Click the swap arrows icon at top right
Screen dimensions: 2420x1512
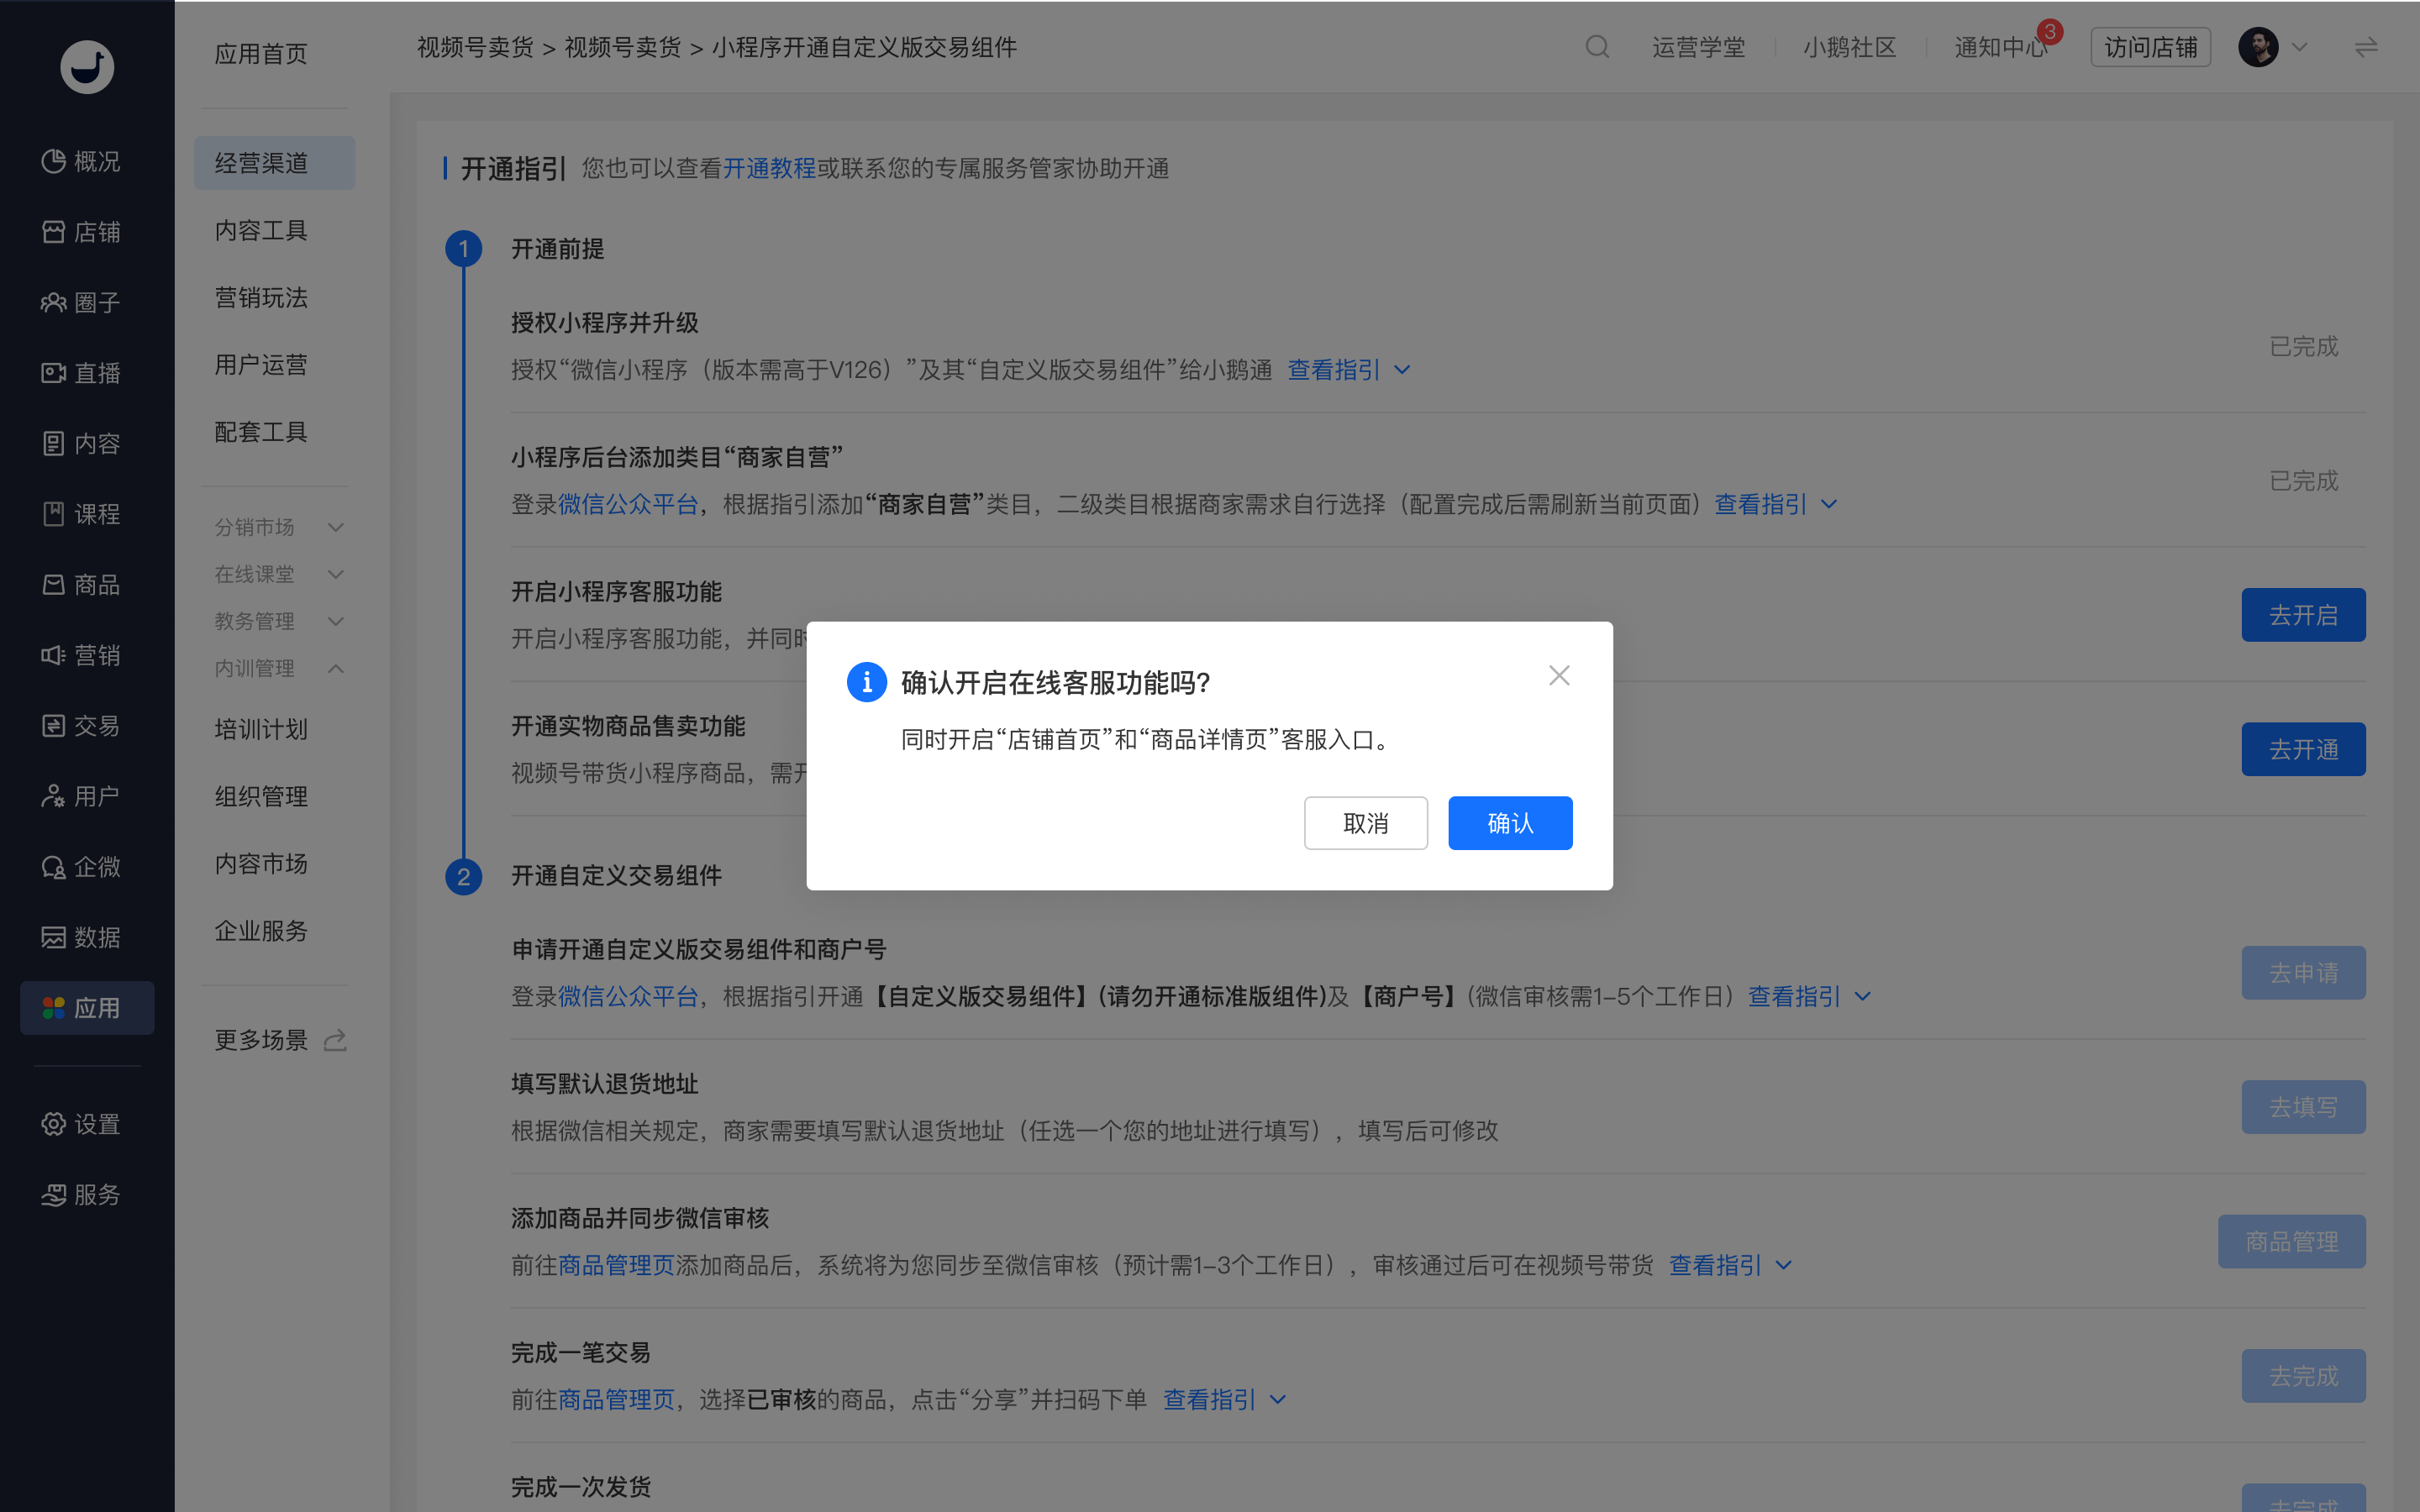[x=2365, y=47]
